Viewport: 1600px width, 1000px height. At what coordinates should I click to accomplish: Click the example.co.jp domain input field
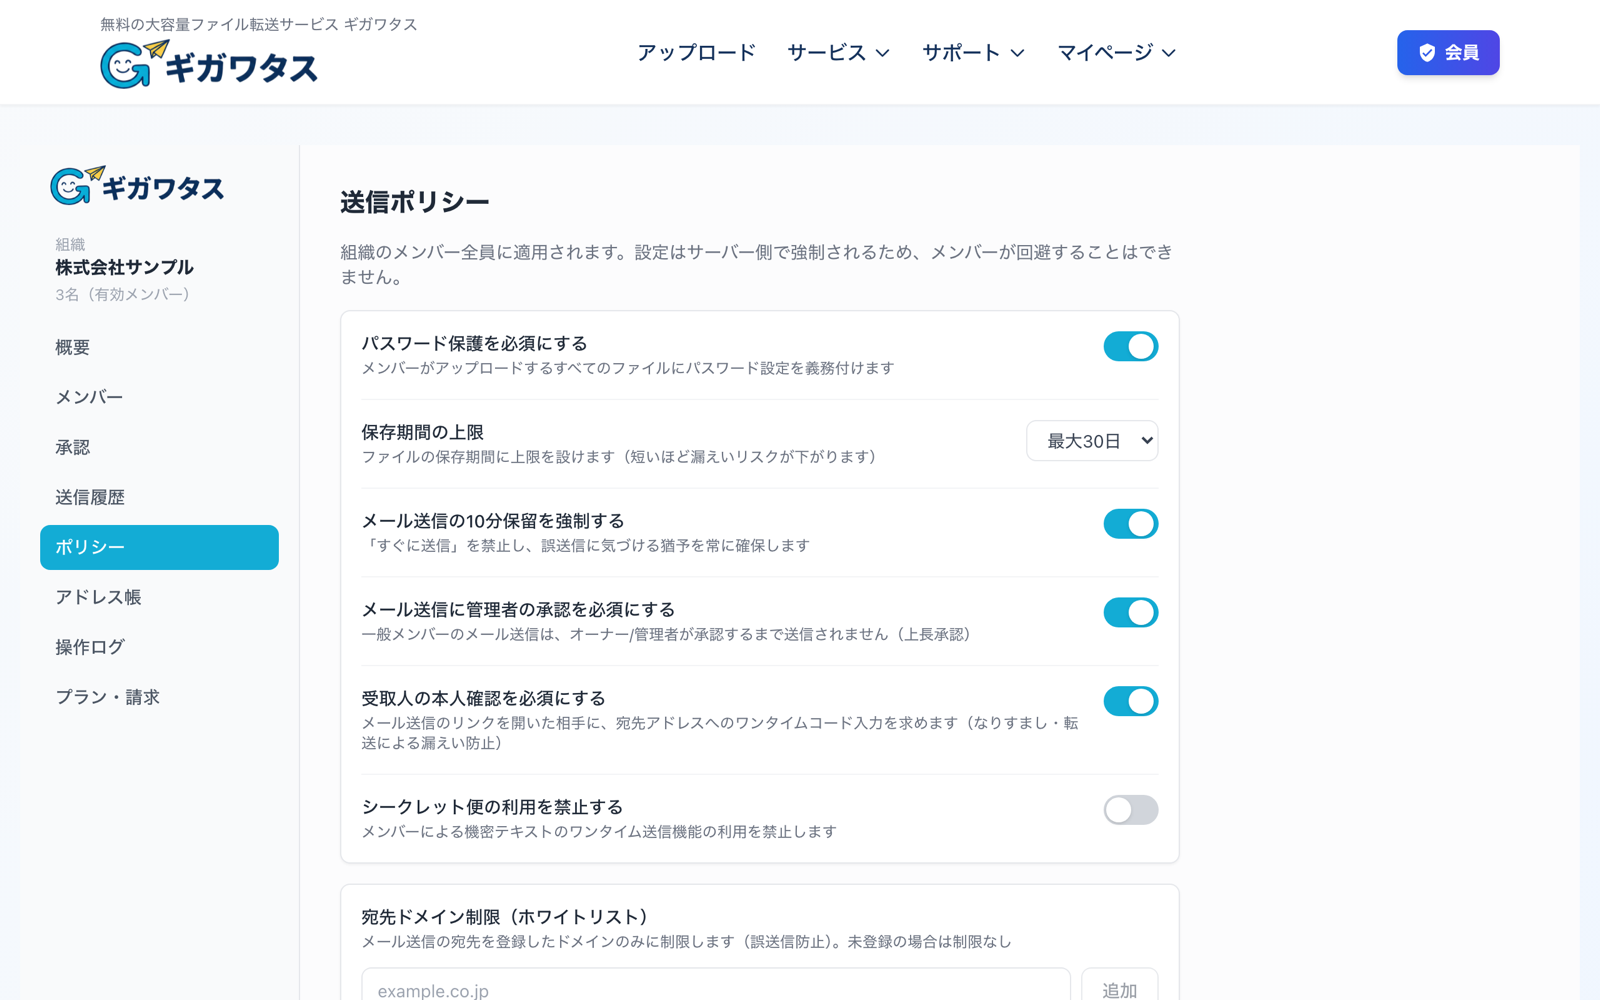[x=716, y=989]
